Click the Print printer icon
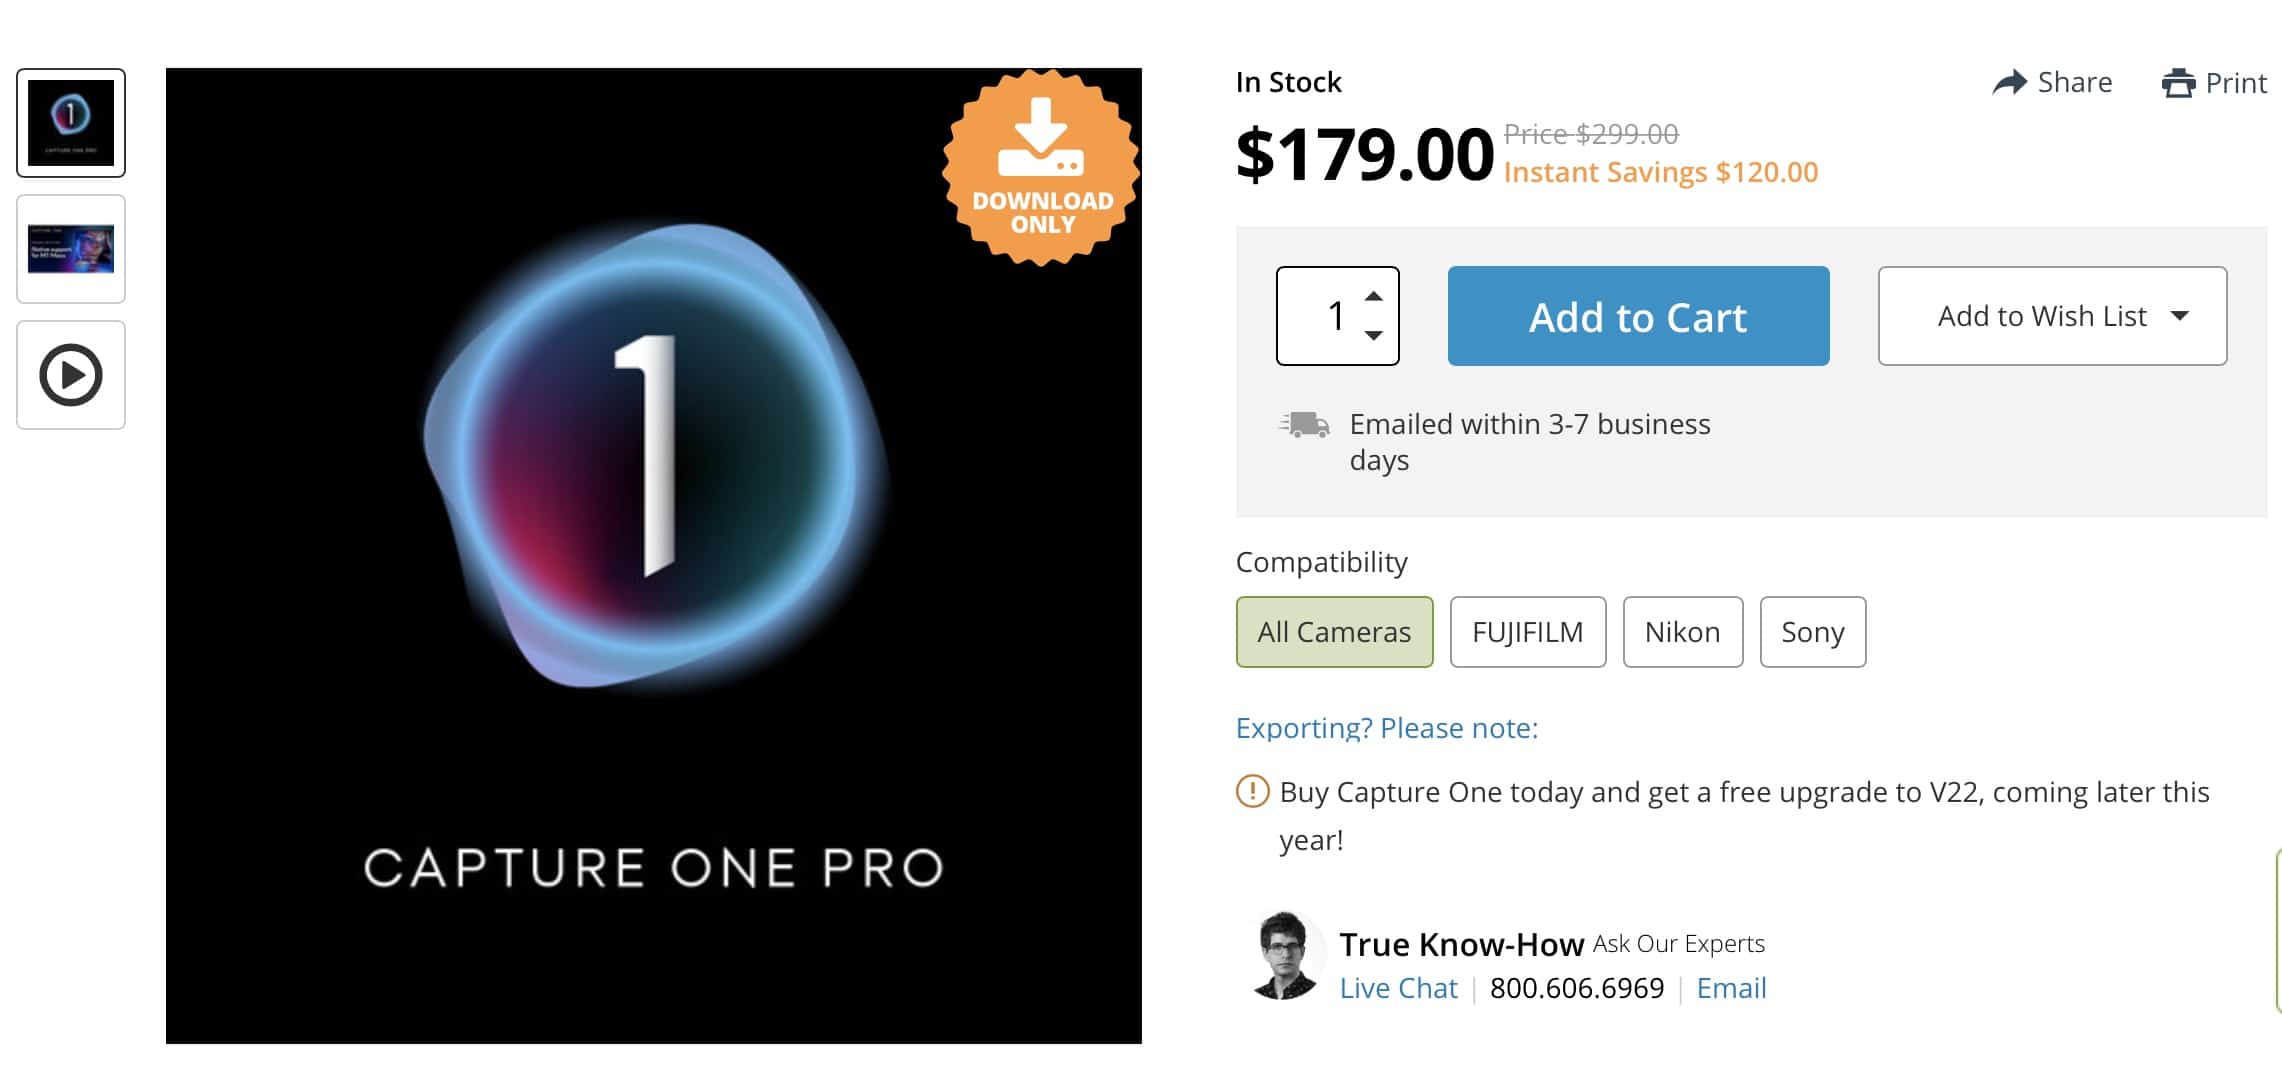 coord(2178,83)
